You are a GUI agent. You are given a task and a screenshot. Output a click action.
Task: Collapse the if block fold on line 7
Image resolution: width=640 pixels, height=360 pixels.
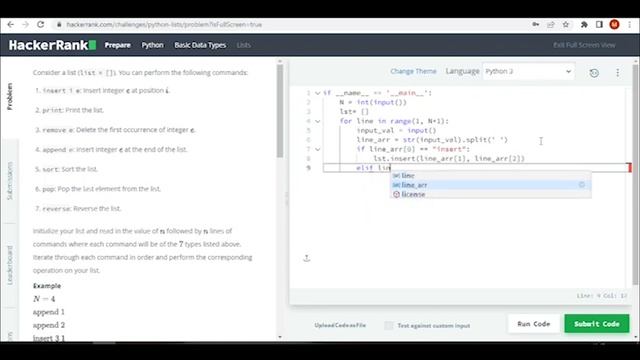318,149
